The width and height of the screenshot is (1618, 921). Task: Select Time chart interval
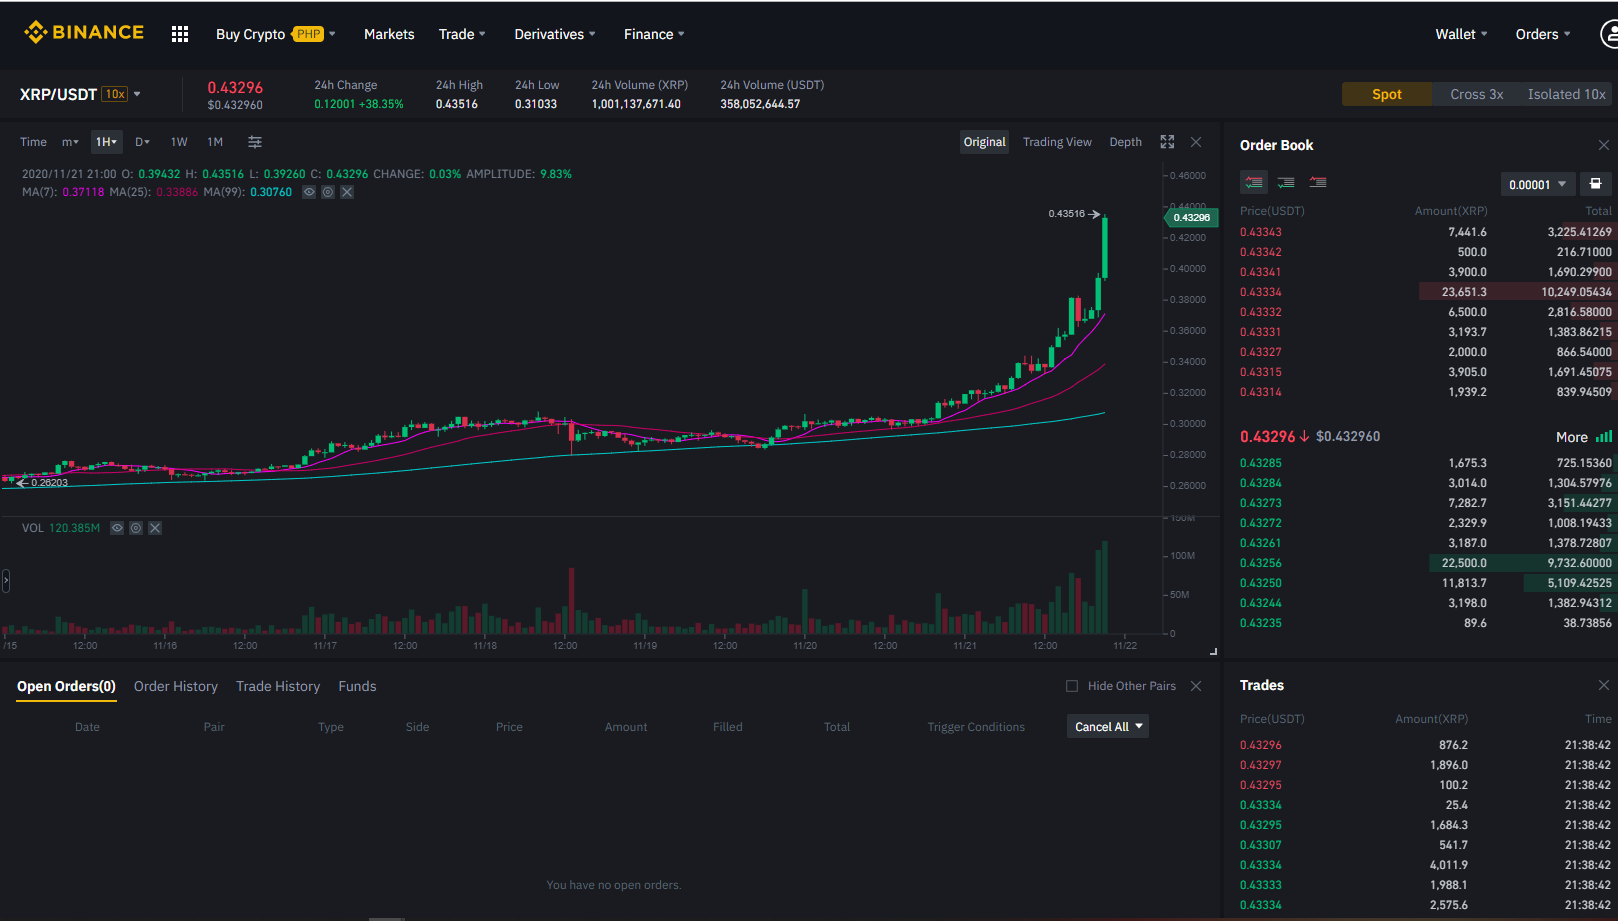pos(33,142)
